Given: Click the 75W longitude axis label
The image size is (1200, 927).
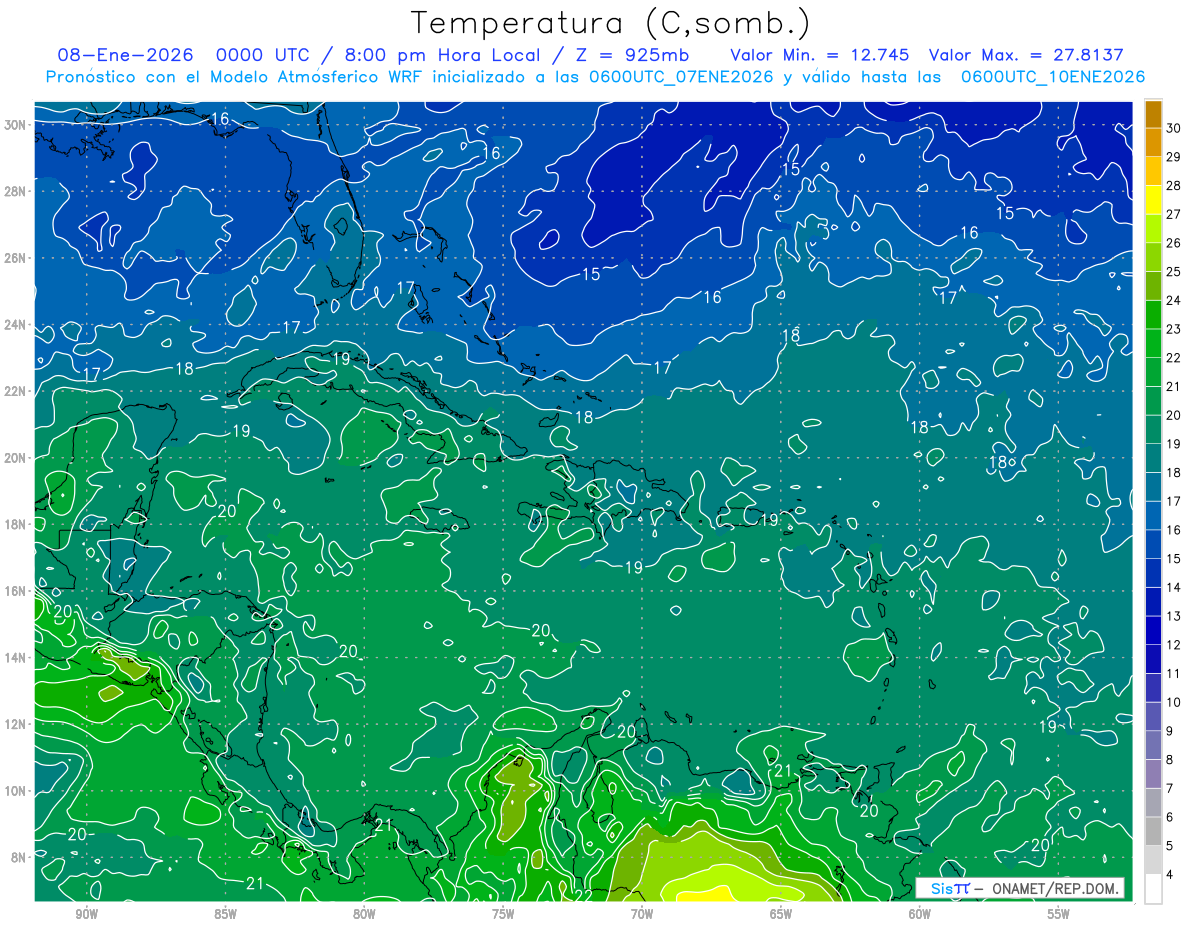Looking at the screenshot, I should pyautogui.click(x=503, y=914).
